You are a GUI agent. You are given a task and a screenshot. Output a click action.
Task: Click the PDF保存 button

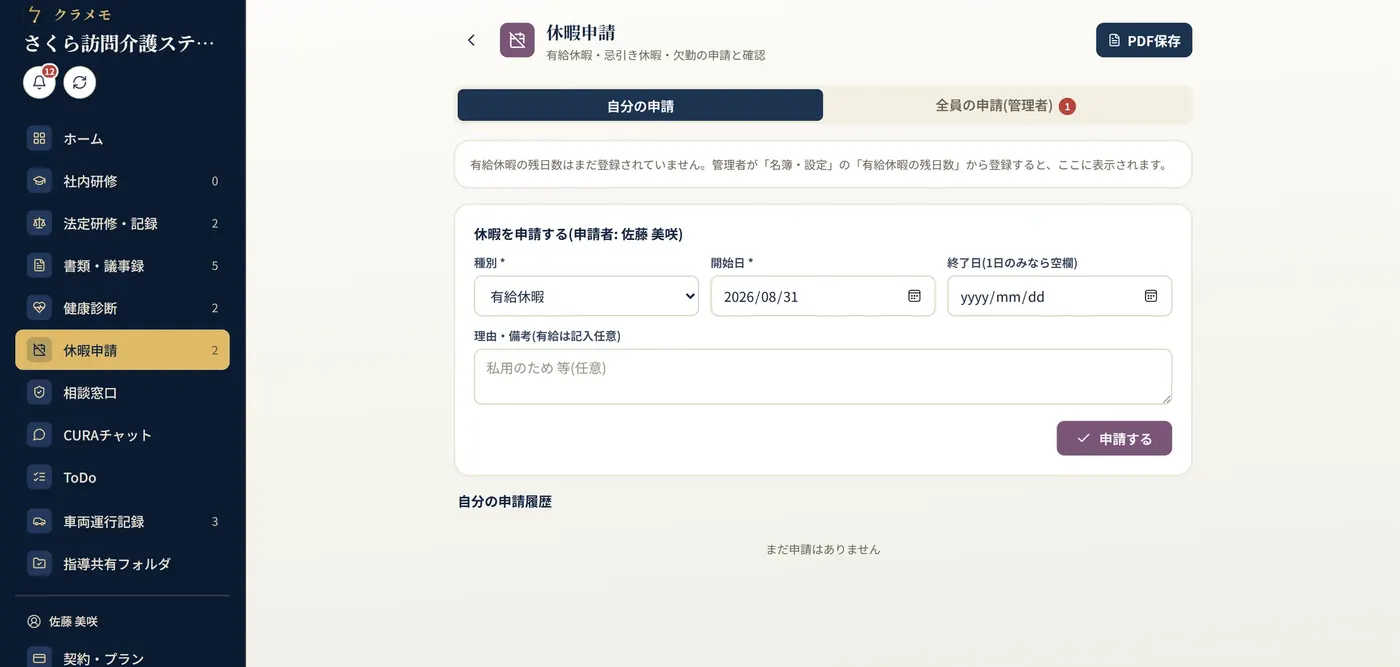(1144, 41)
